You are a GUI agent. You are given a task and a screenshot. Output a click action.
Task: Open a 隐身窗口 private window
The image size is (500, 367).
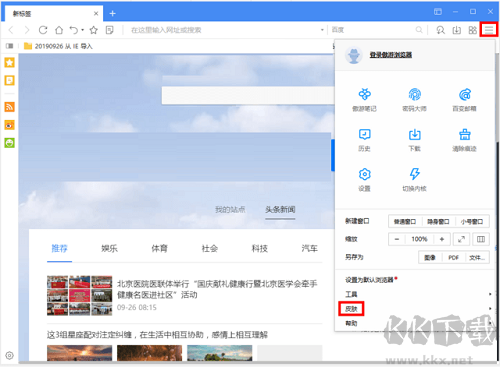(x=438, y=222)
